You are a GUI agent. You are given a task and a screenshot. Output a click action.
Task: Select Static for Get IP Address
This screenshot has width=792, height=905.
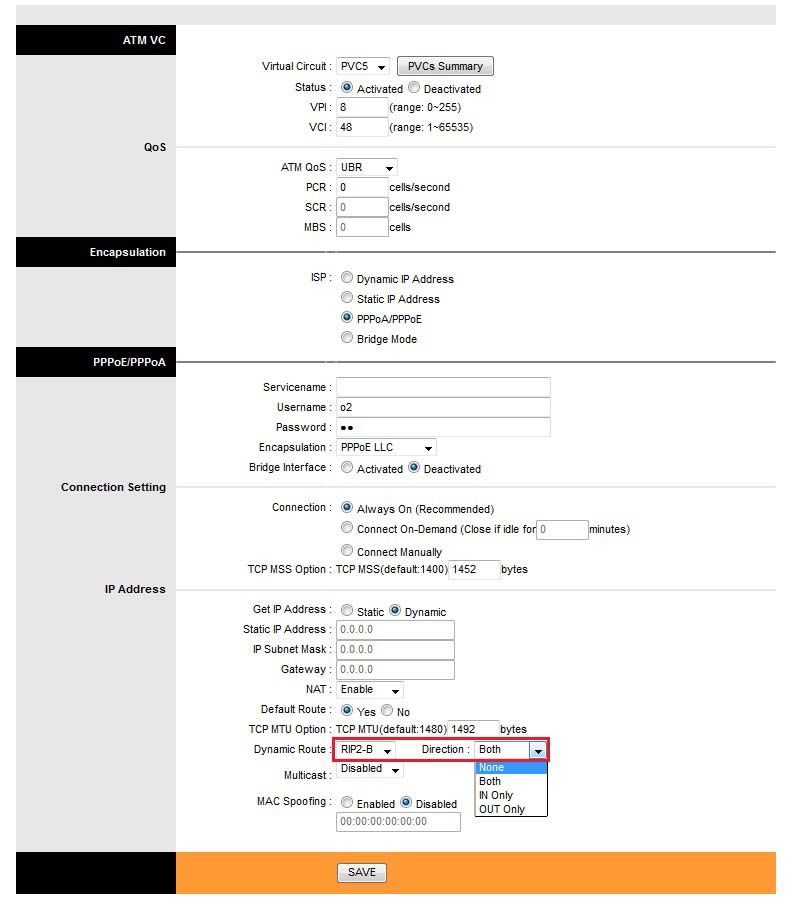pyautogui.click(x=346, y=610)
